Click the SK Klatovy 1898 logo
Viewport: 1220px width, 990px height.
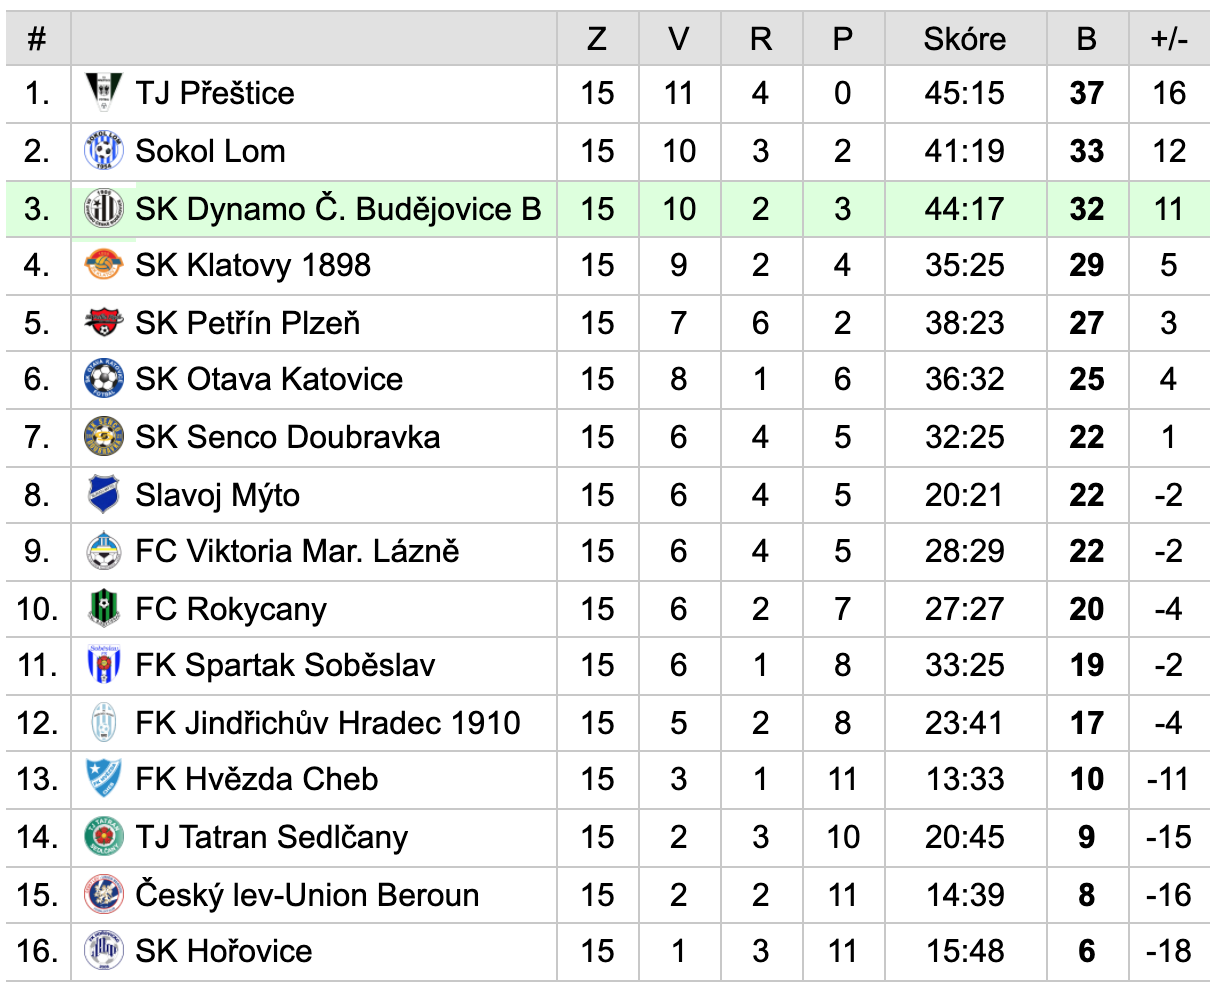point(104,265)
